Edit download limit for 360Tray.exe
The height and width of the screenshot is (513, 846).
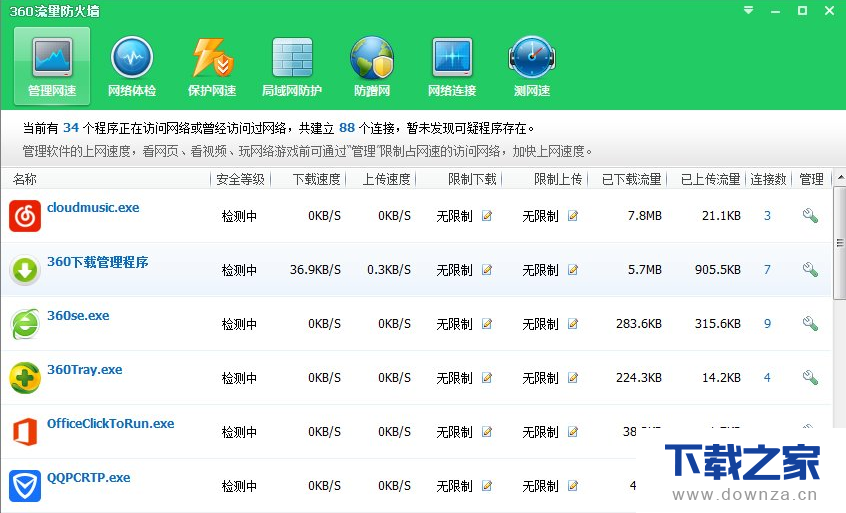click(x=487, y=378)
